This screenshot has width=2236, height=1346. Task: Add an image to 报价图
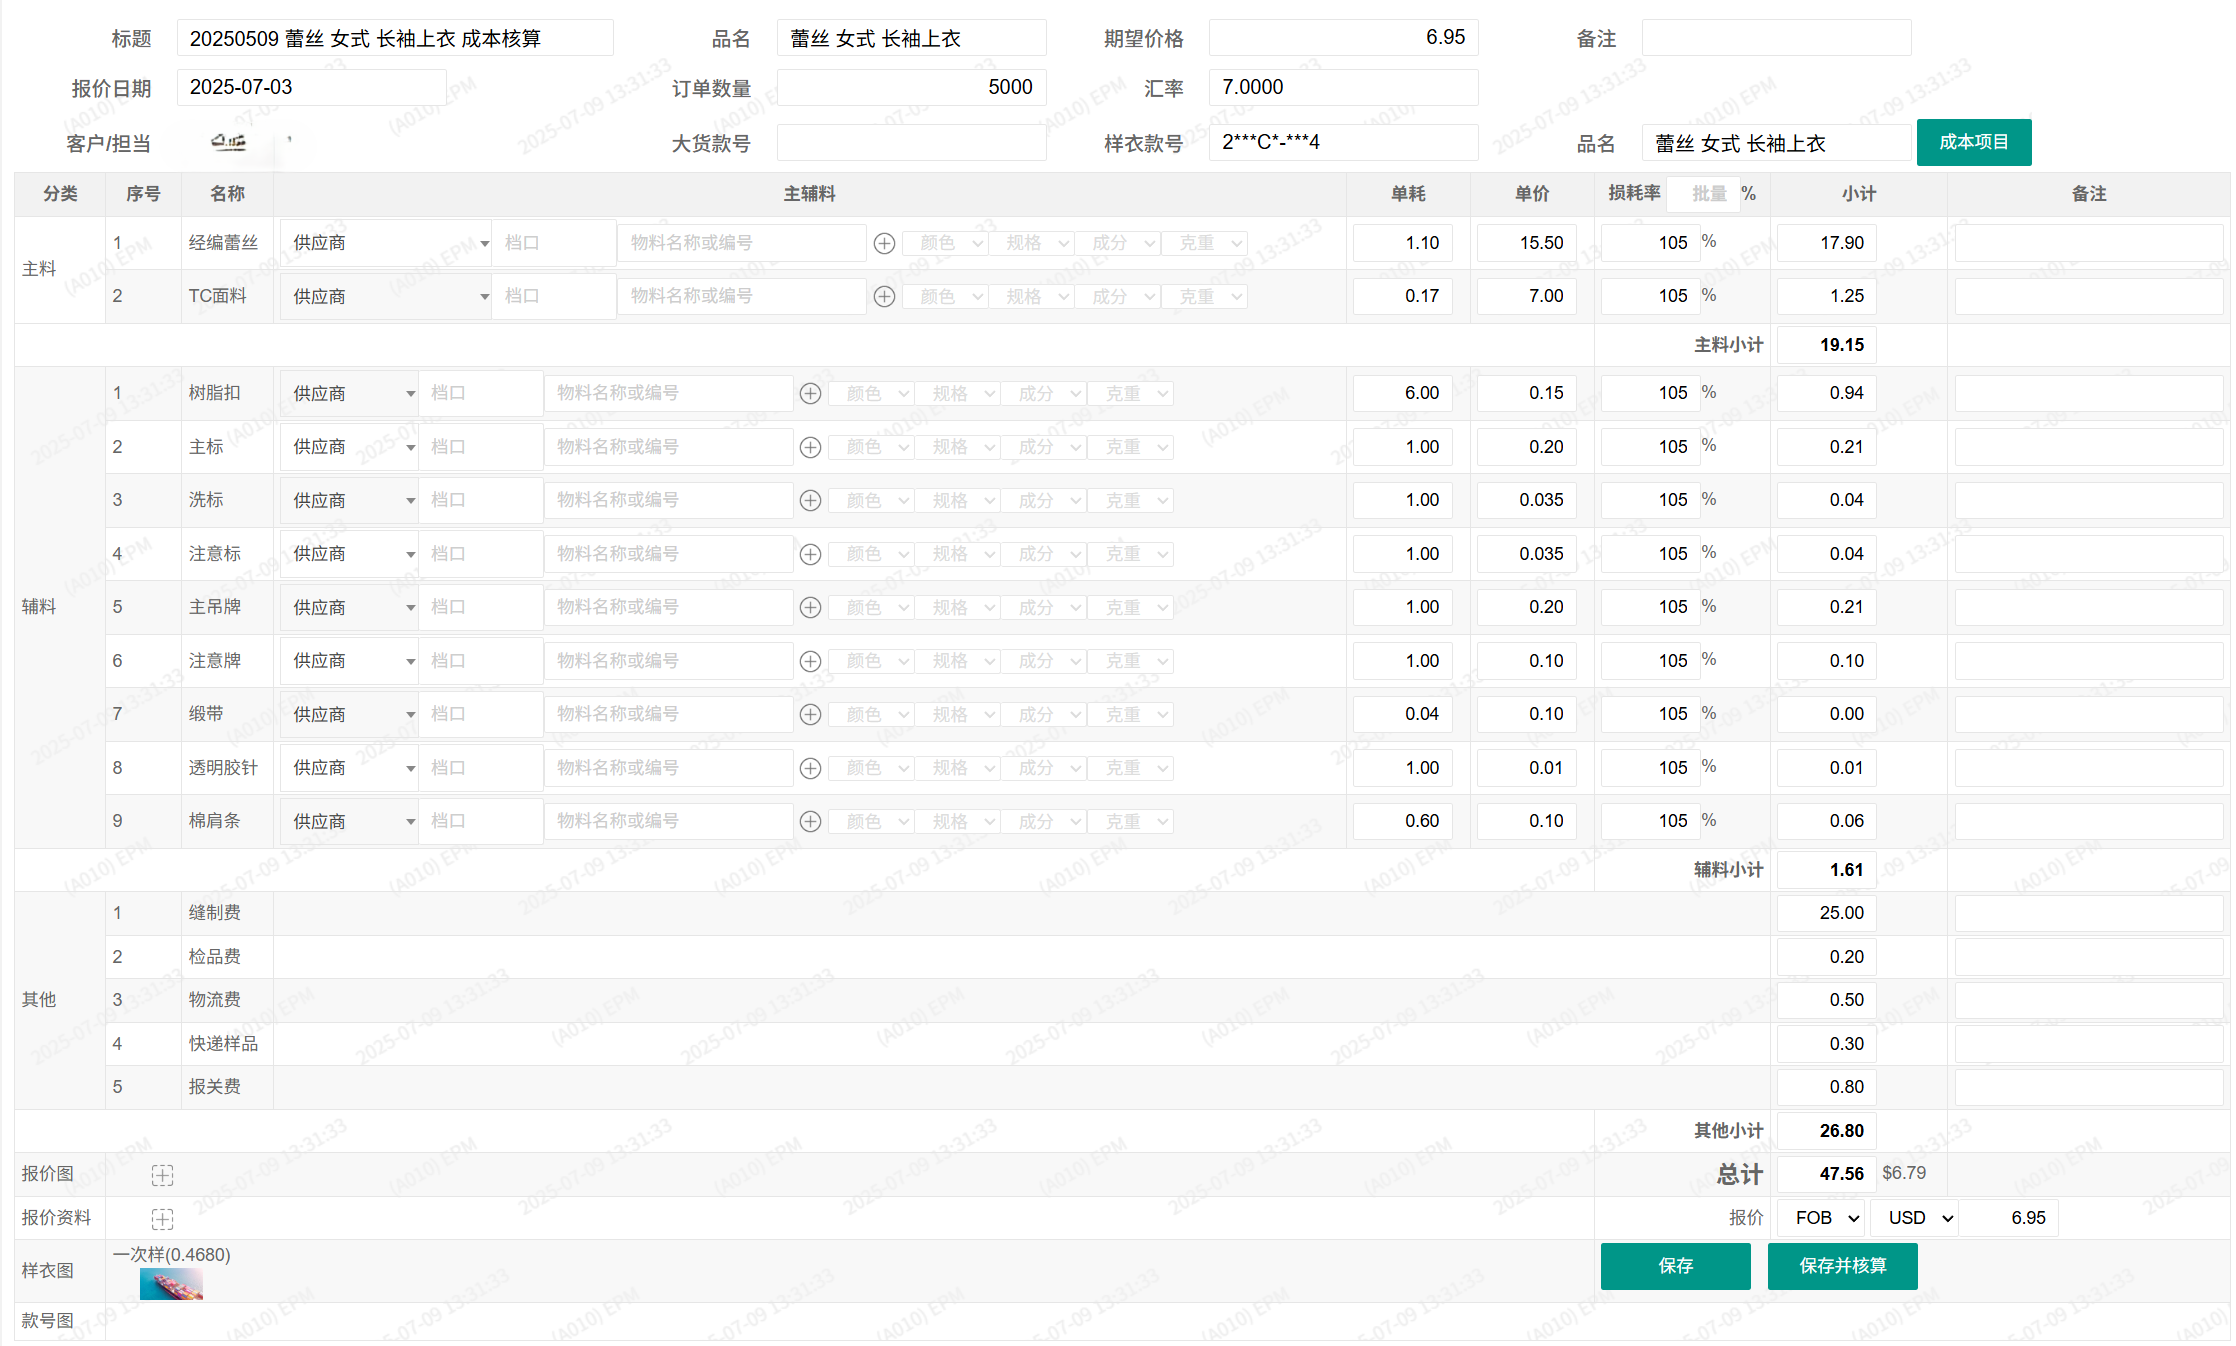click(x=162, y=1175)
